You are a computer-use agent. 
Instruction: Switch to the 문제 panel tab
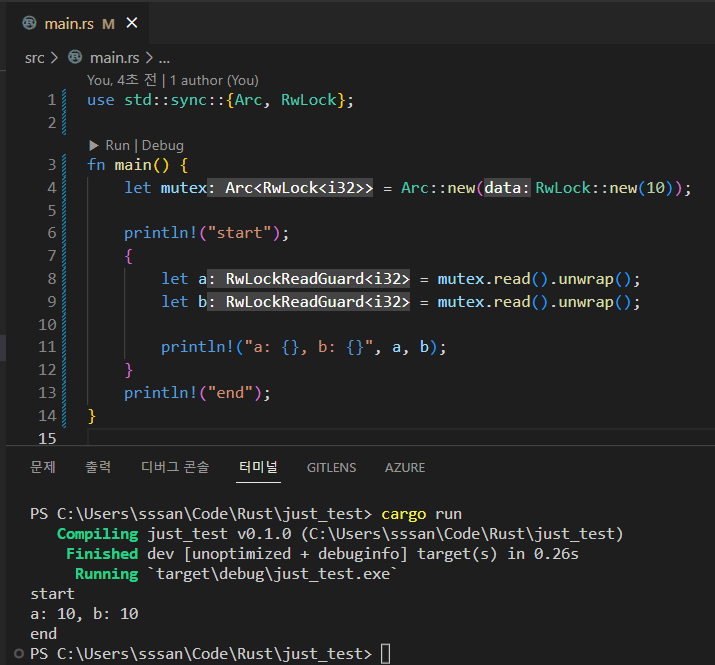pos(43,467)
